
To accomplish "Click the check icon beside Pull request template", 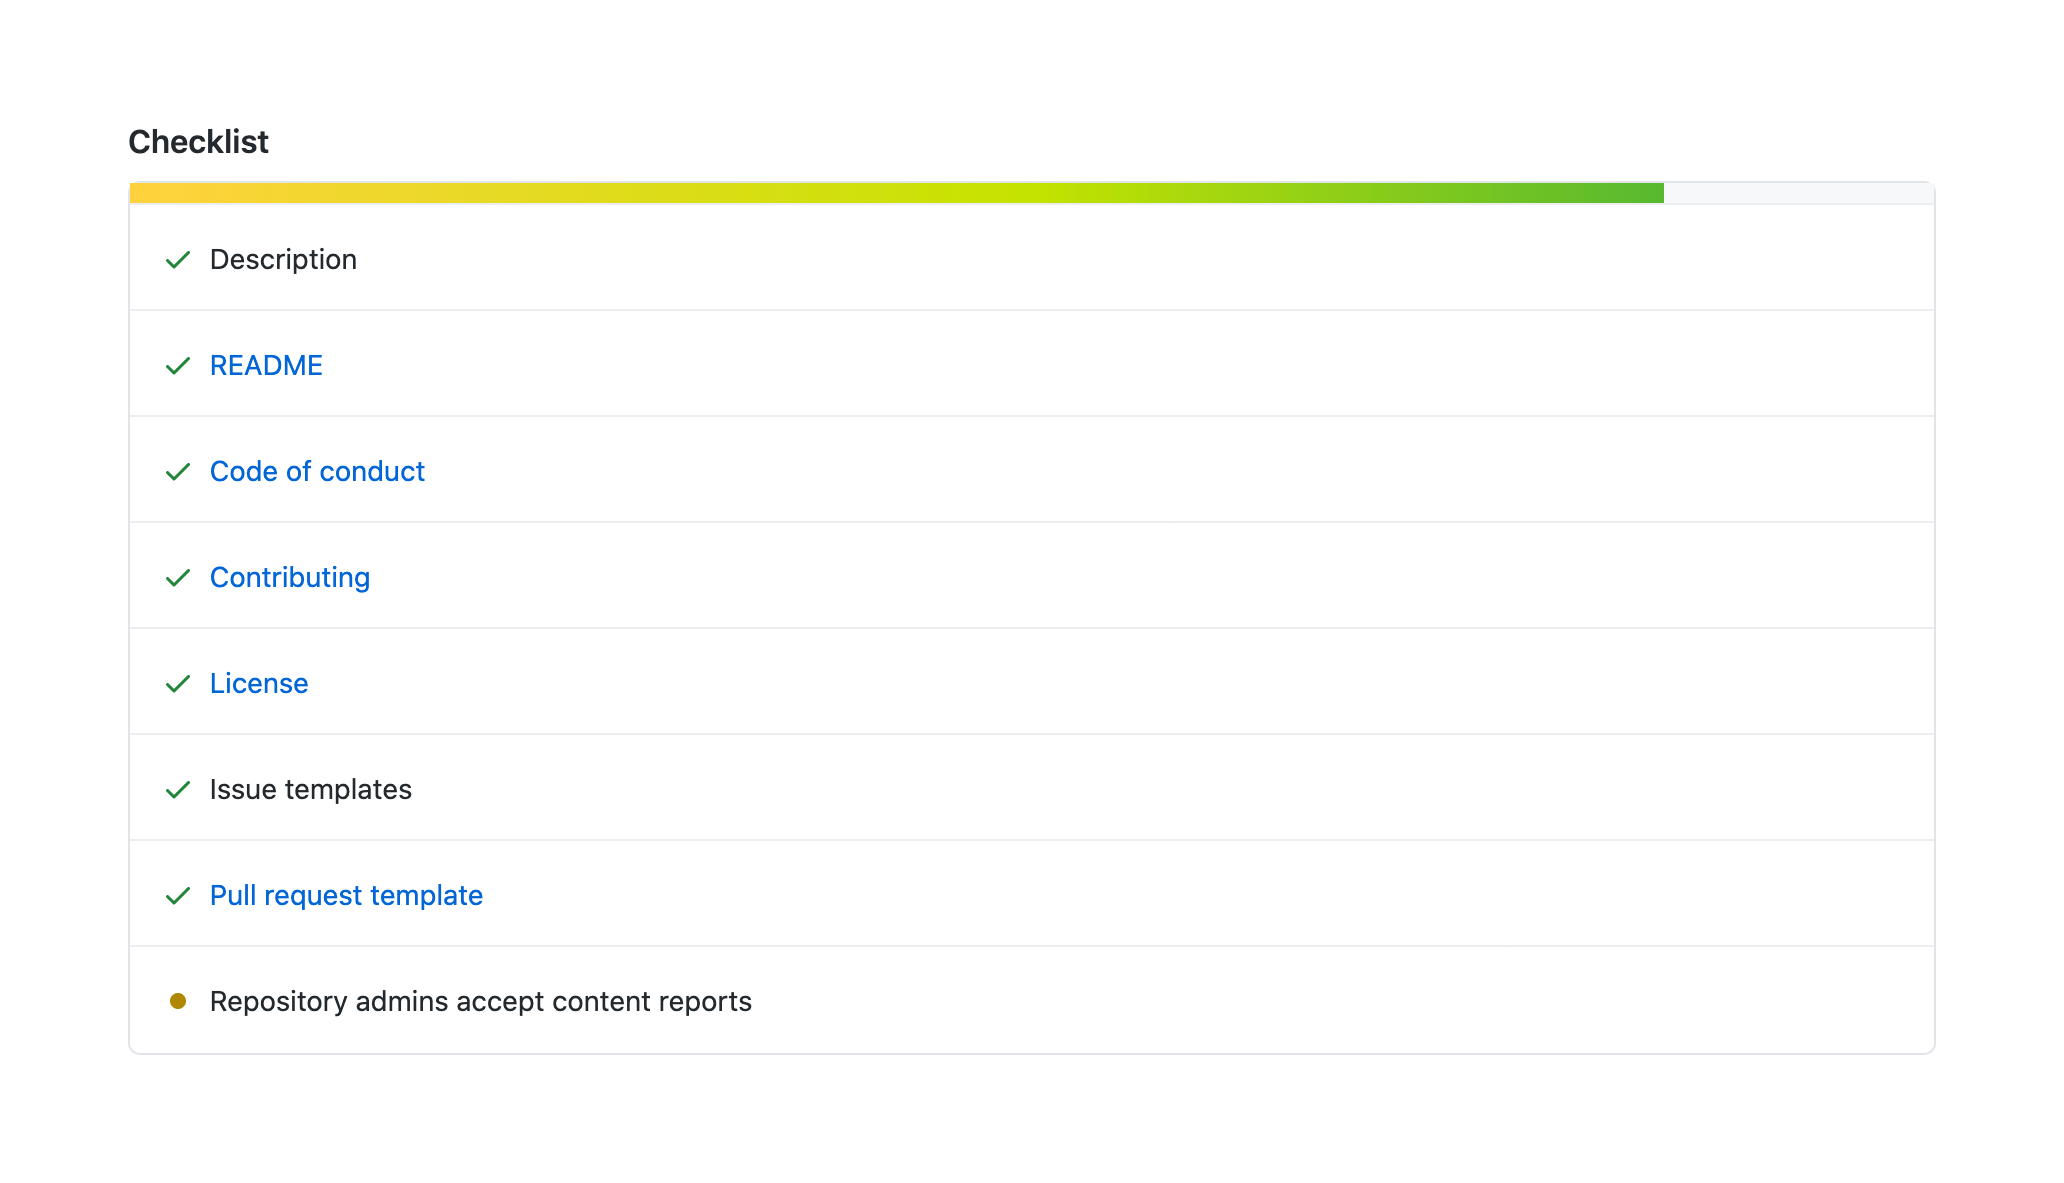I will pos(178,896).
